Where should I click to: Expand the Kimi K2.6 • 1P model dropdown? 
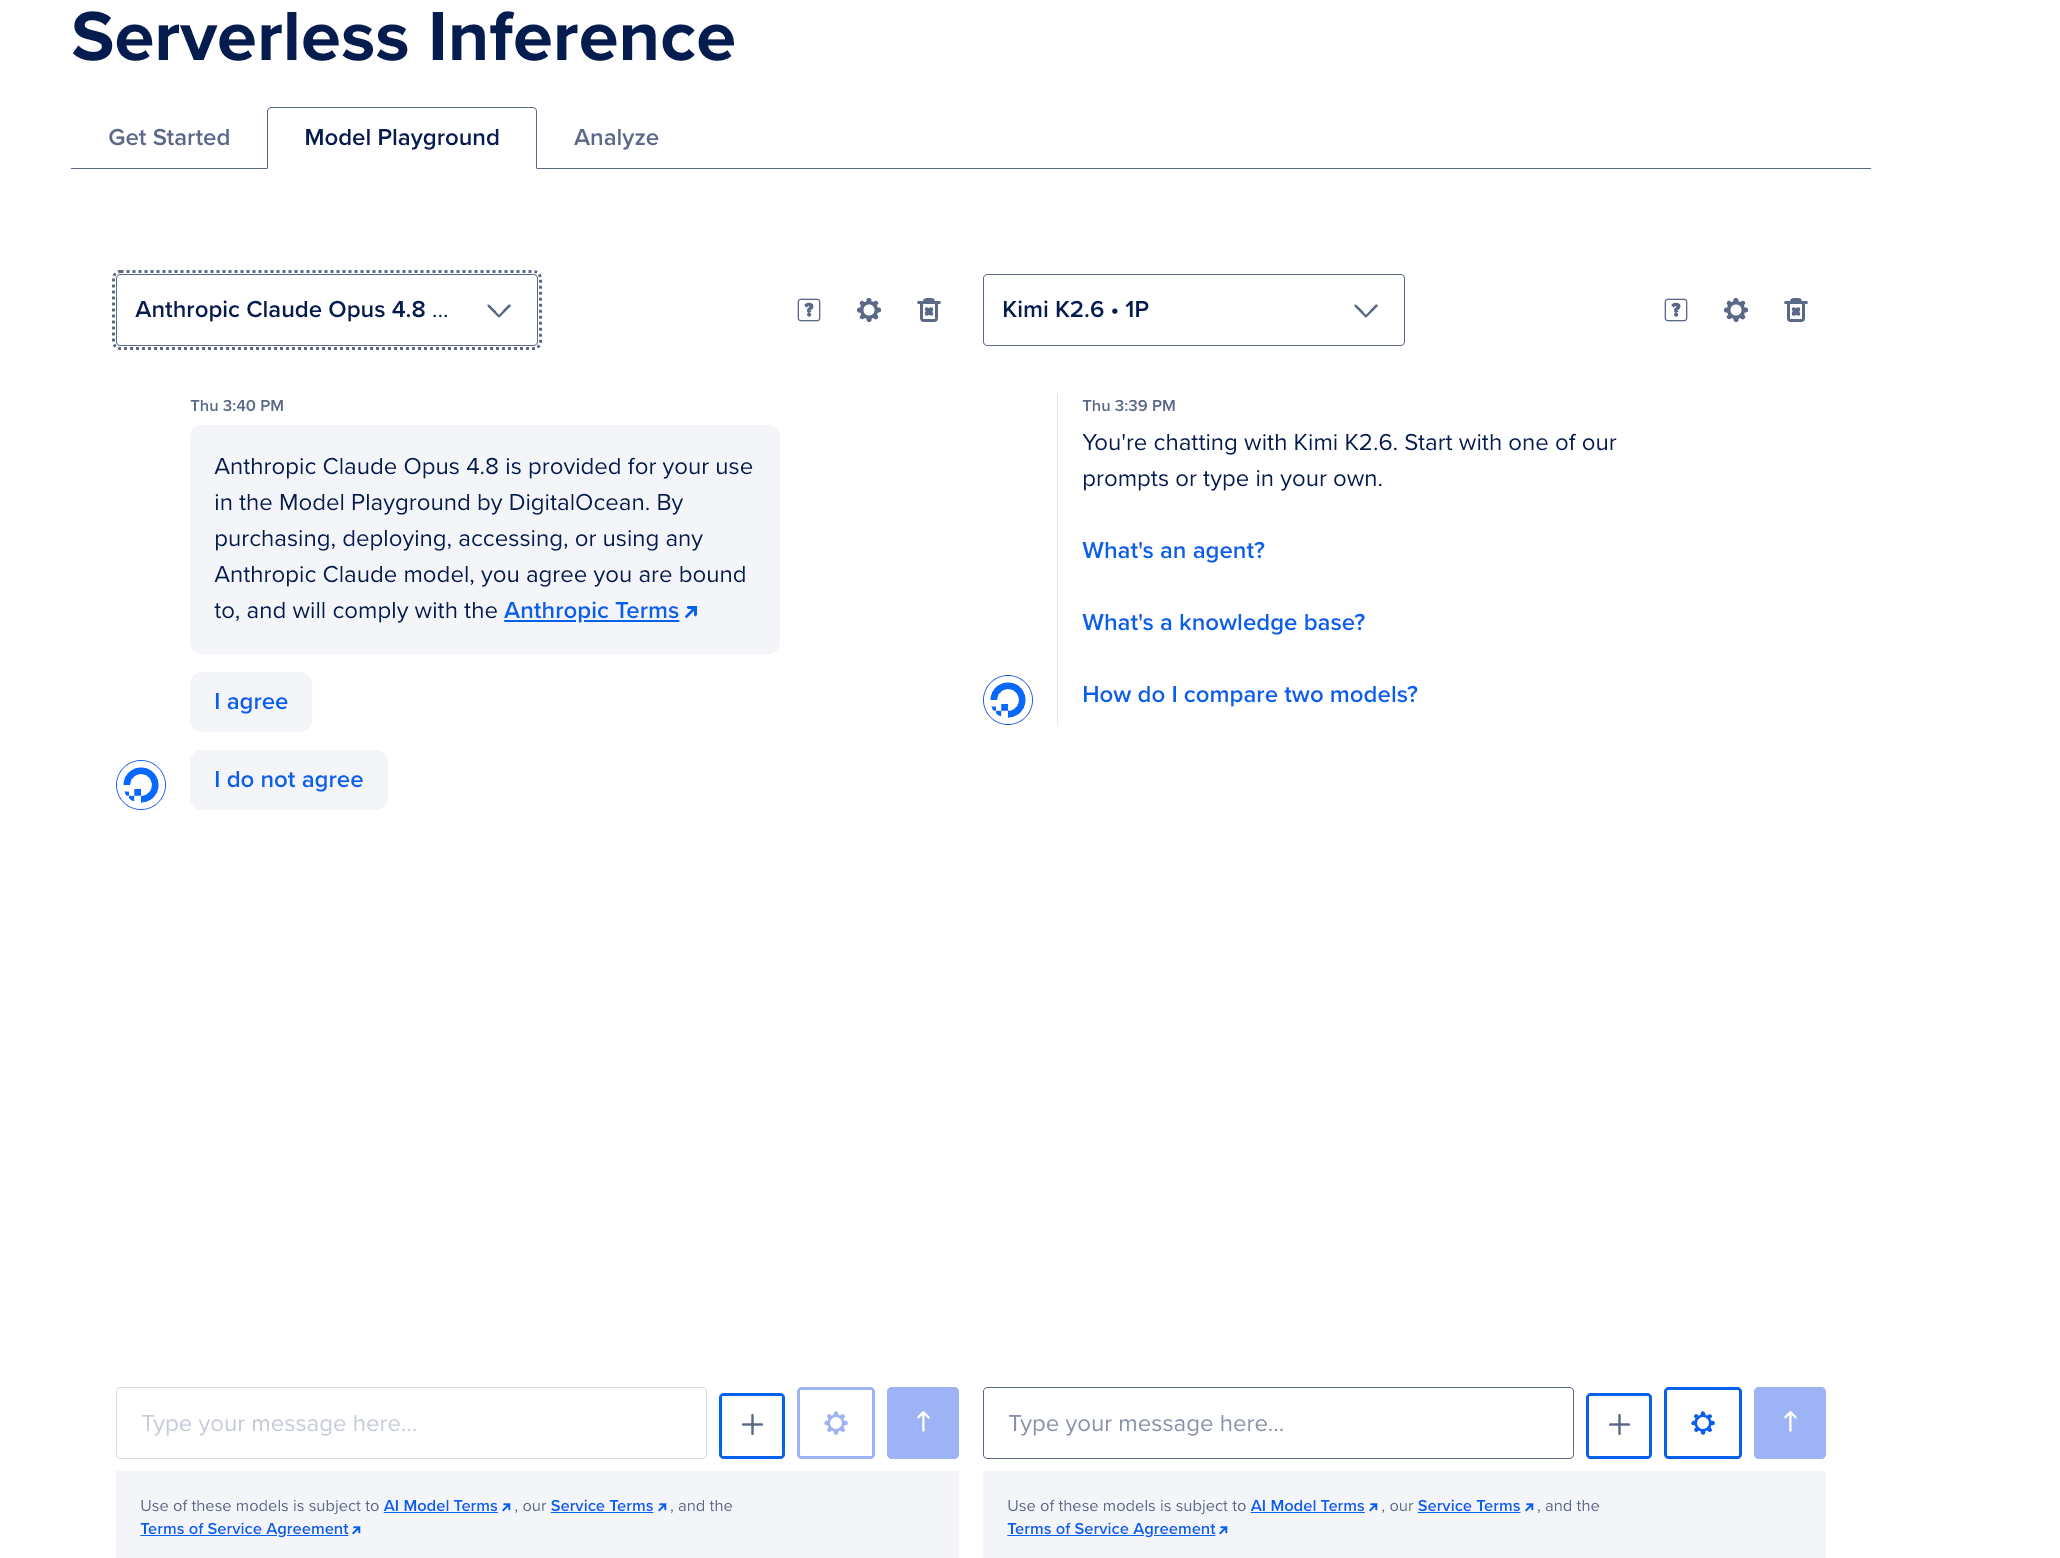coord(1194,310)
